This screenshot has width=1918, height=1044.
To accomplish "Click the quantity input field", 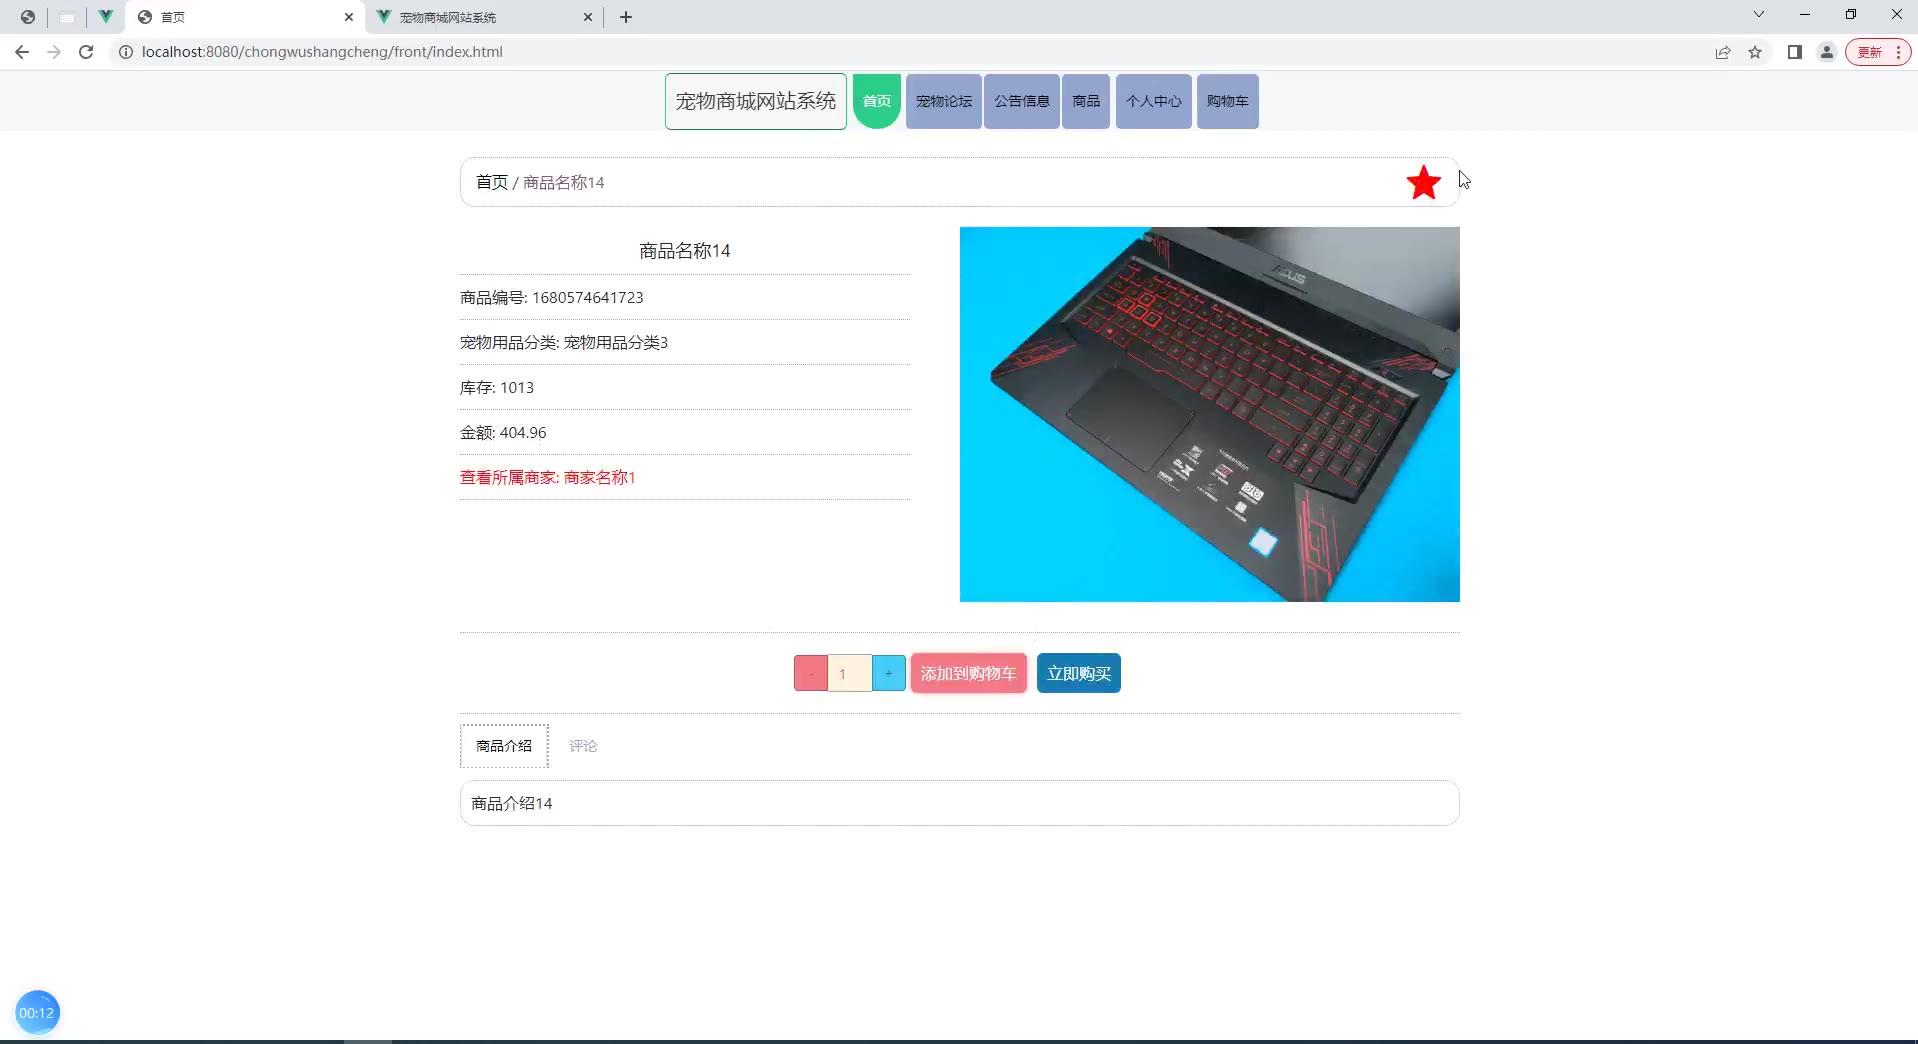I will click(x=850, y=673).
